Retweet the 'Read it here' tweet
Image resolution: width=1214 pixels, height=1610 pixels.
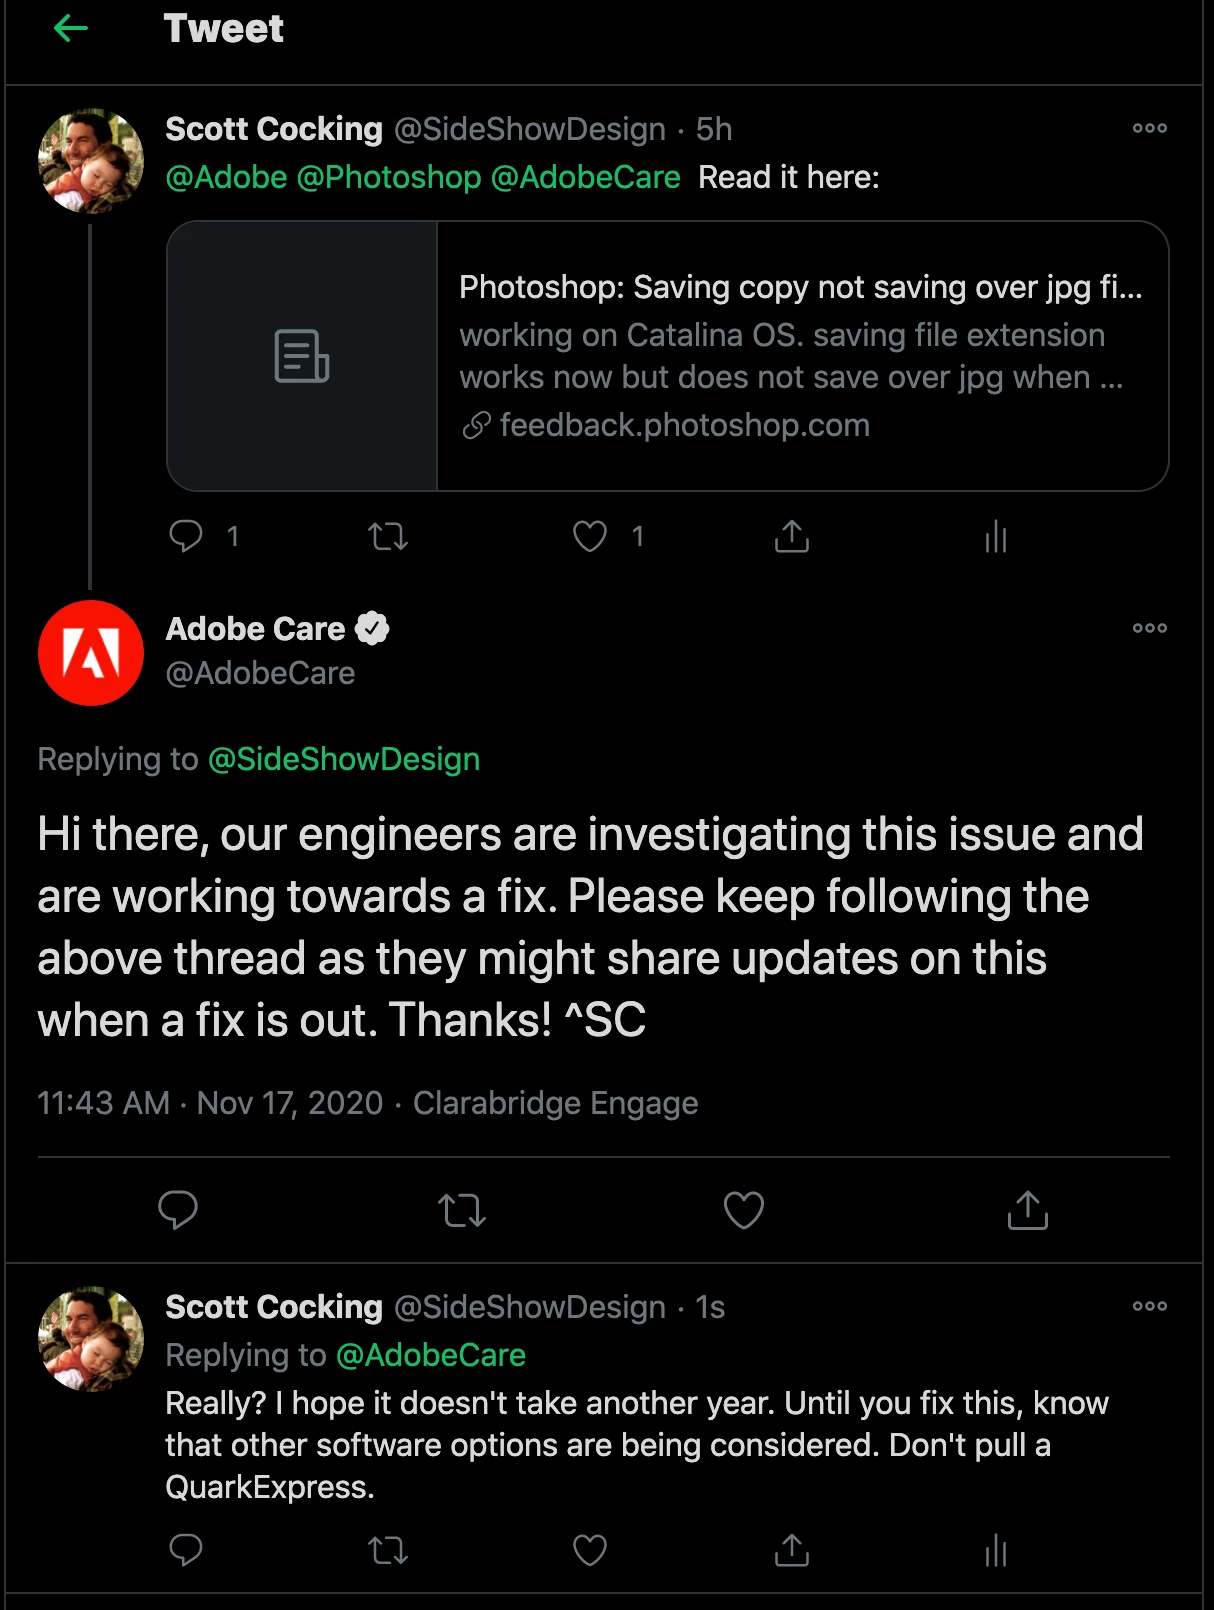(x=388, y=537)
